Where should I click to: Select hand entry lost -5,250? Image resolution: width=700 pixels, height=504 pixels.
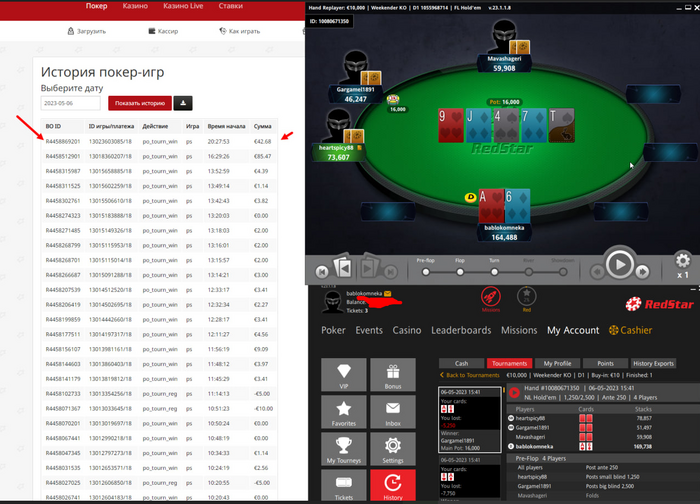coord(470,420)
